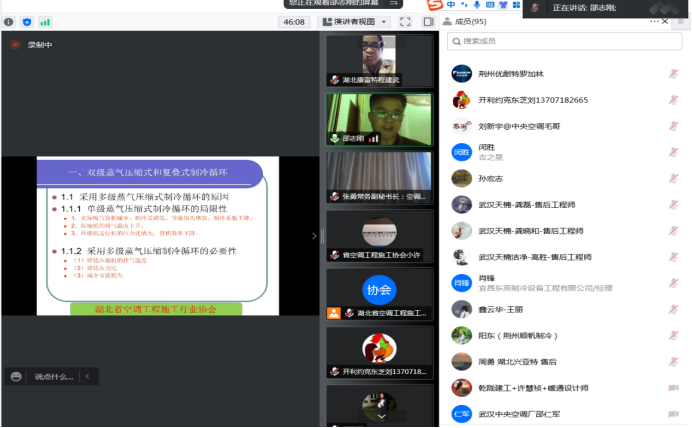Open the hamburger menu beside members panel
This screenshot has width=692, height=428.
coord(681,22)
